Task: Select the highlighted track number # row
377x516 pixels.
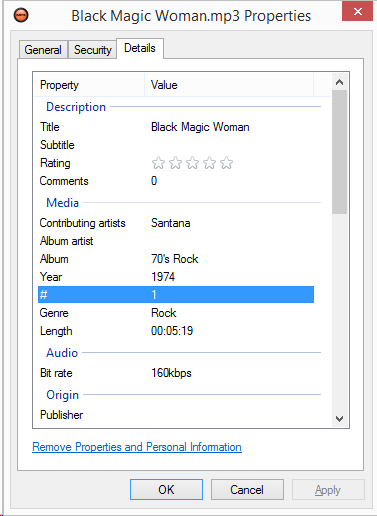Action: pos(176,295)
